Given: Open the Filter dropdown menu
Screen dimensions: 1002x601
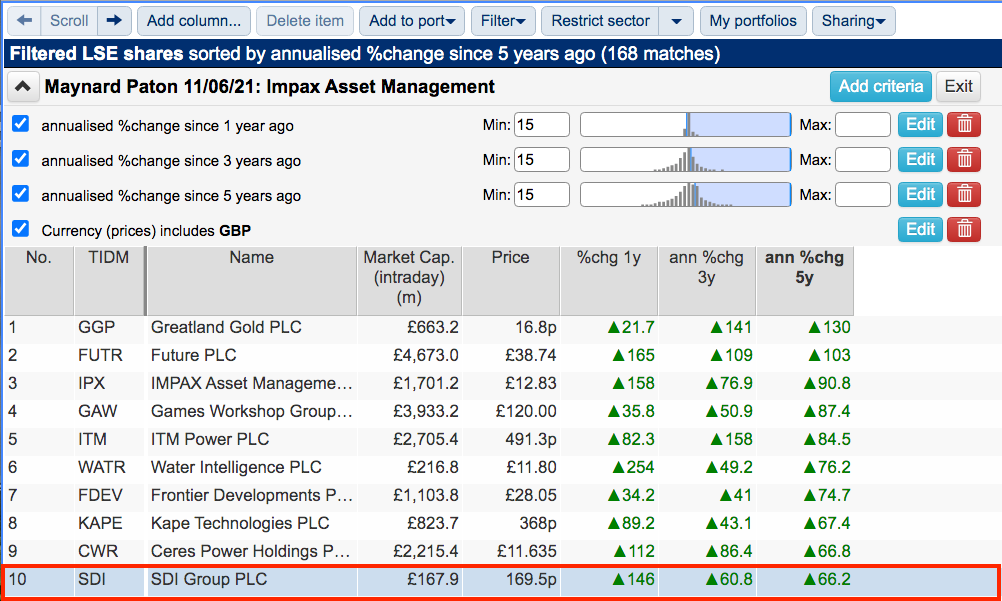Looking at the screenshot, I should tap(503, 21).
